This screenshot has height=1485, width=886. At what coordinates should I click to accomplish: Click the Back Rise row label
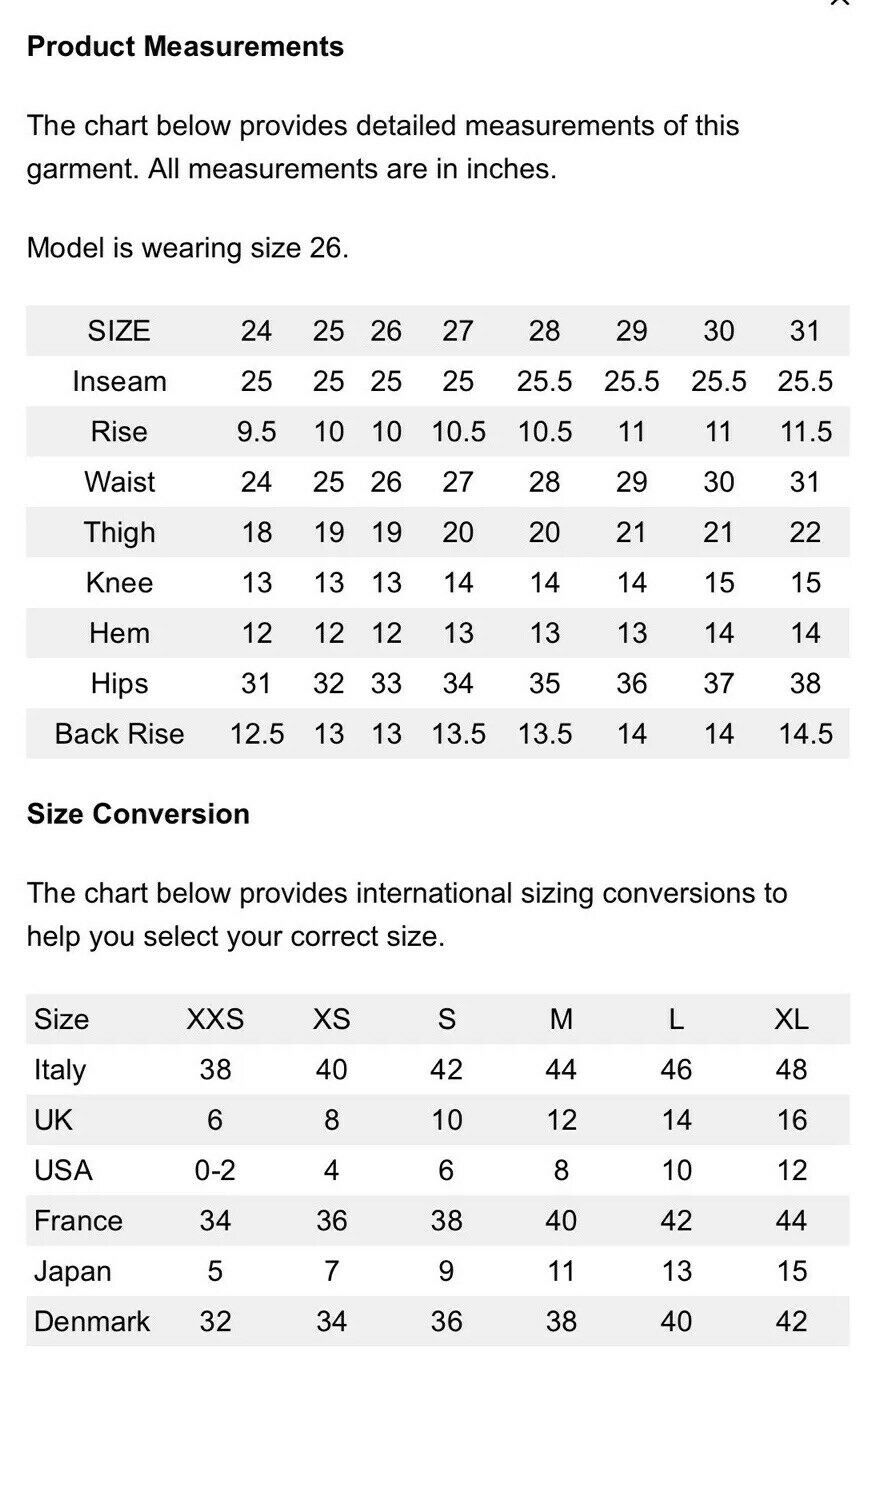tap(119, 734)
